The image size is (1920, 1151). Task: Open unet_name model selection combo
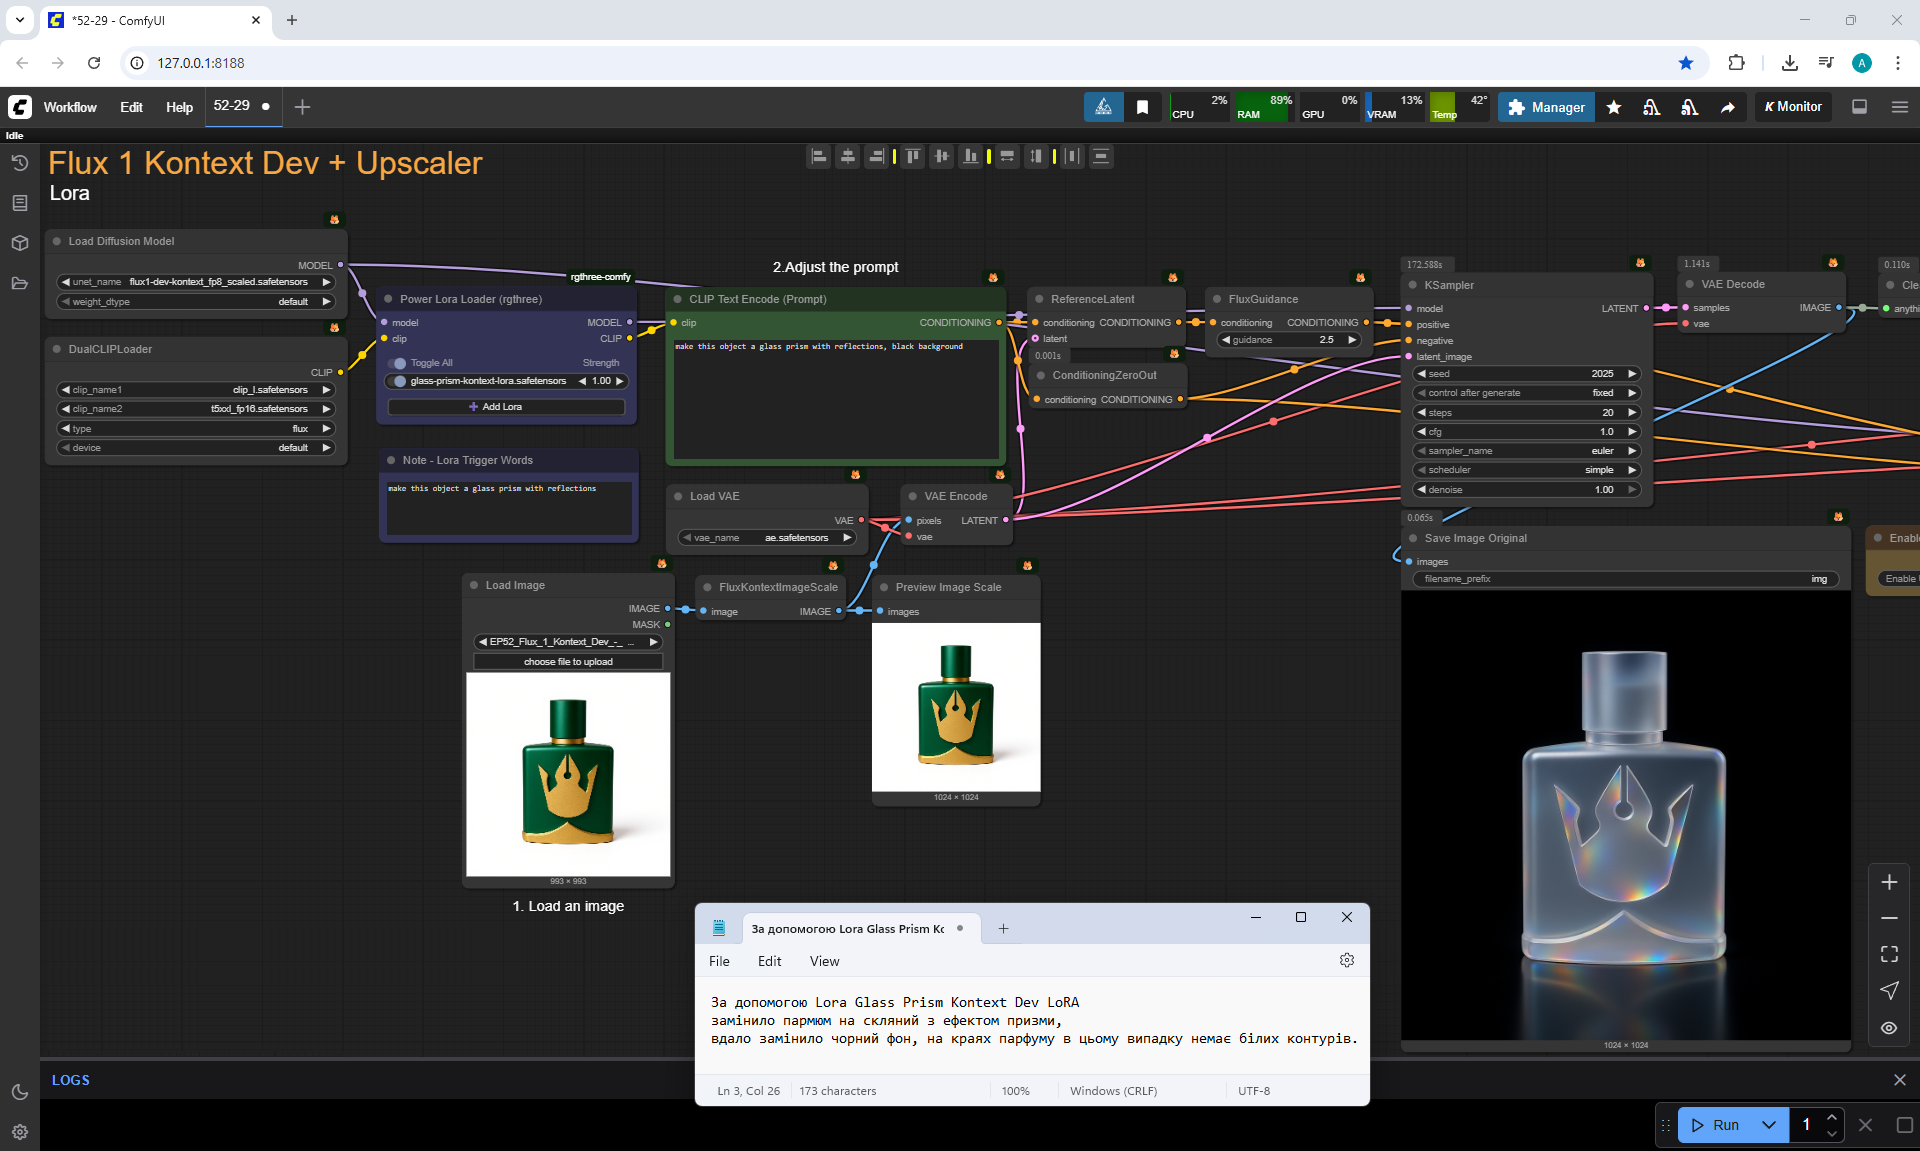coord(196,282)
